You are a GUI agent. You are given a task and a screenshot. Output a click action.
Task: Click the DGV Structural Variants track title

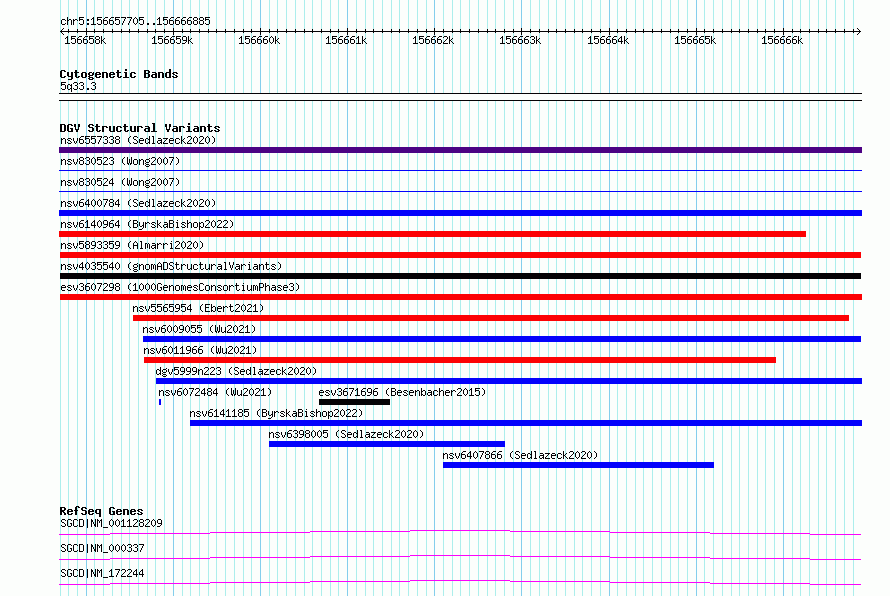click(140, 128)
